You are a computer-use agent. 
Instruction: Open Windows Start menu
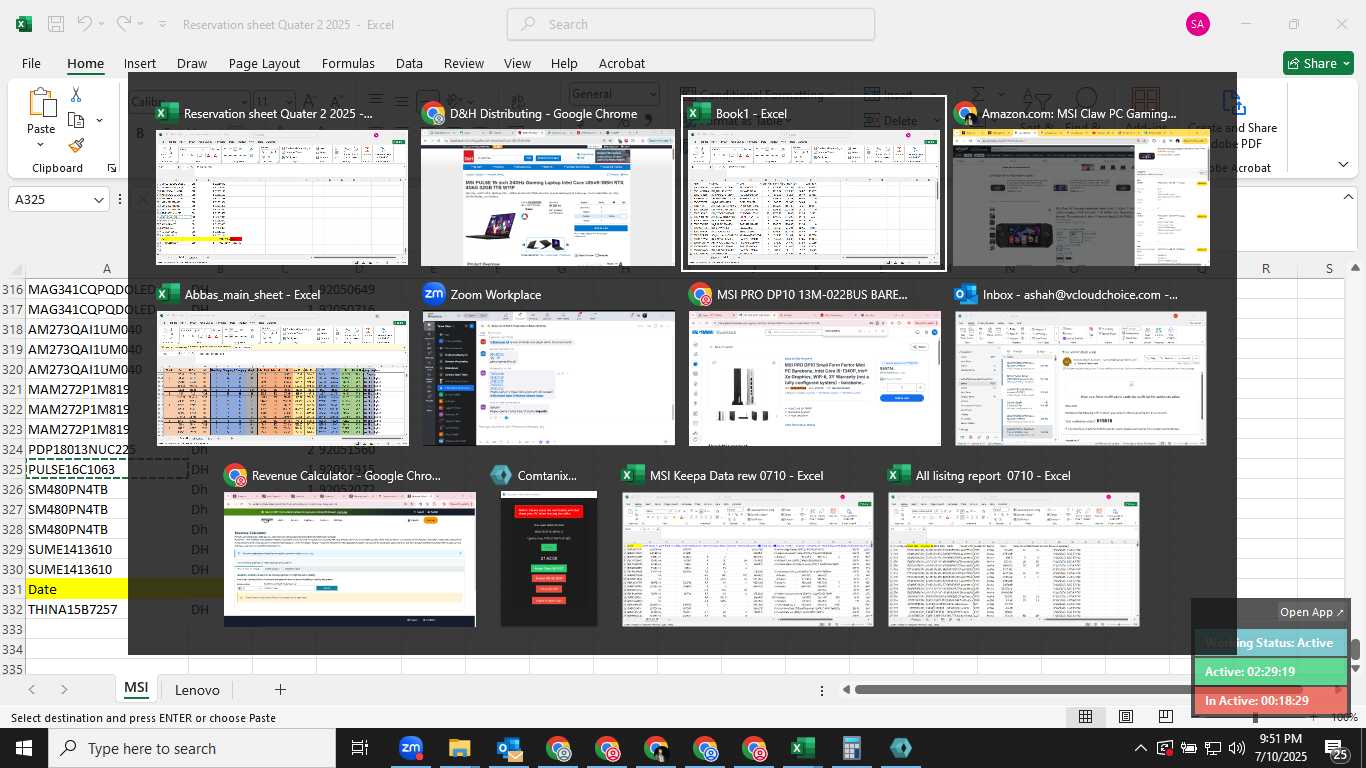click(x=23, y=748)
